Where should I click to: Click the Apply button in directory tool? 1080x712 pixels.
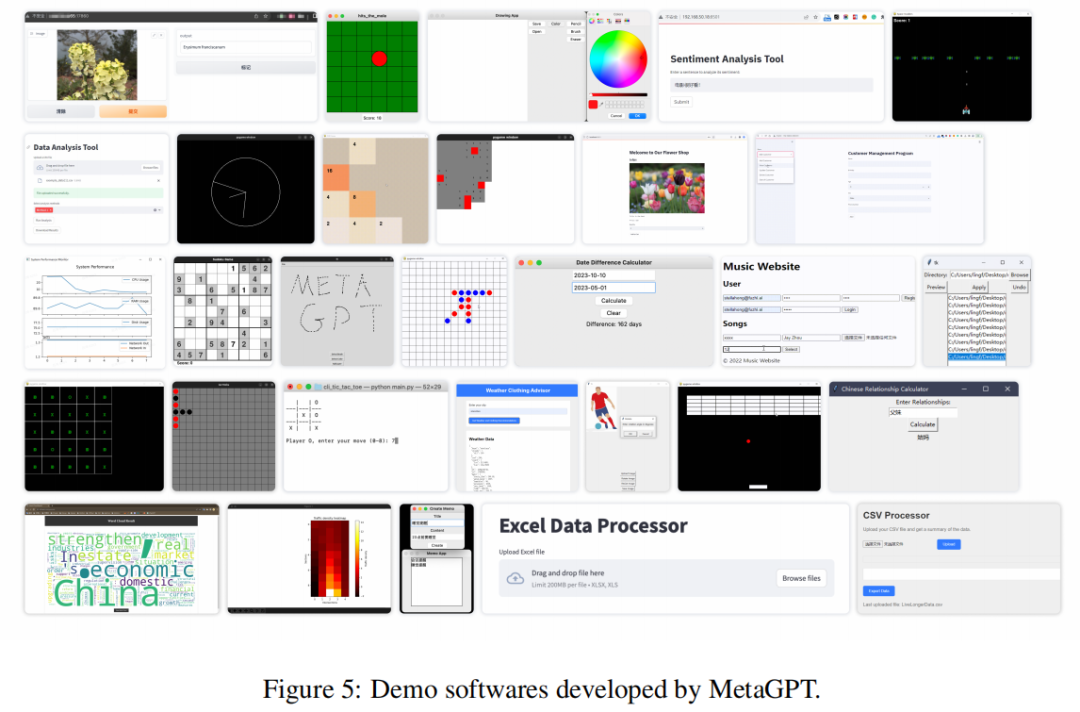pos(979,287)
